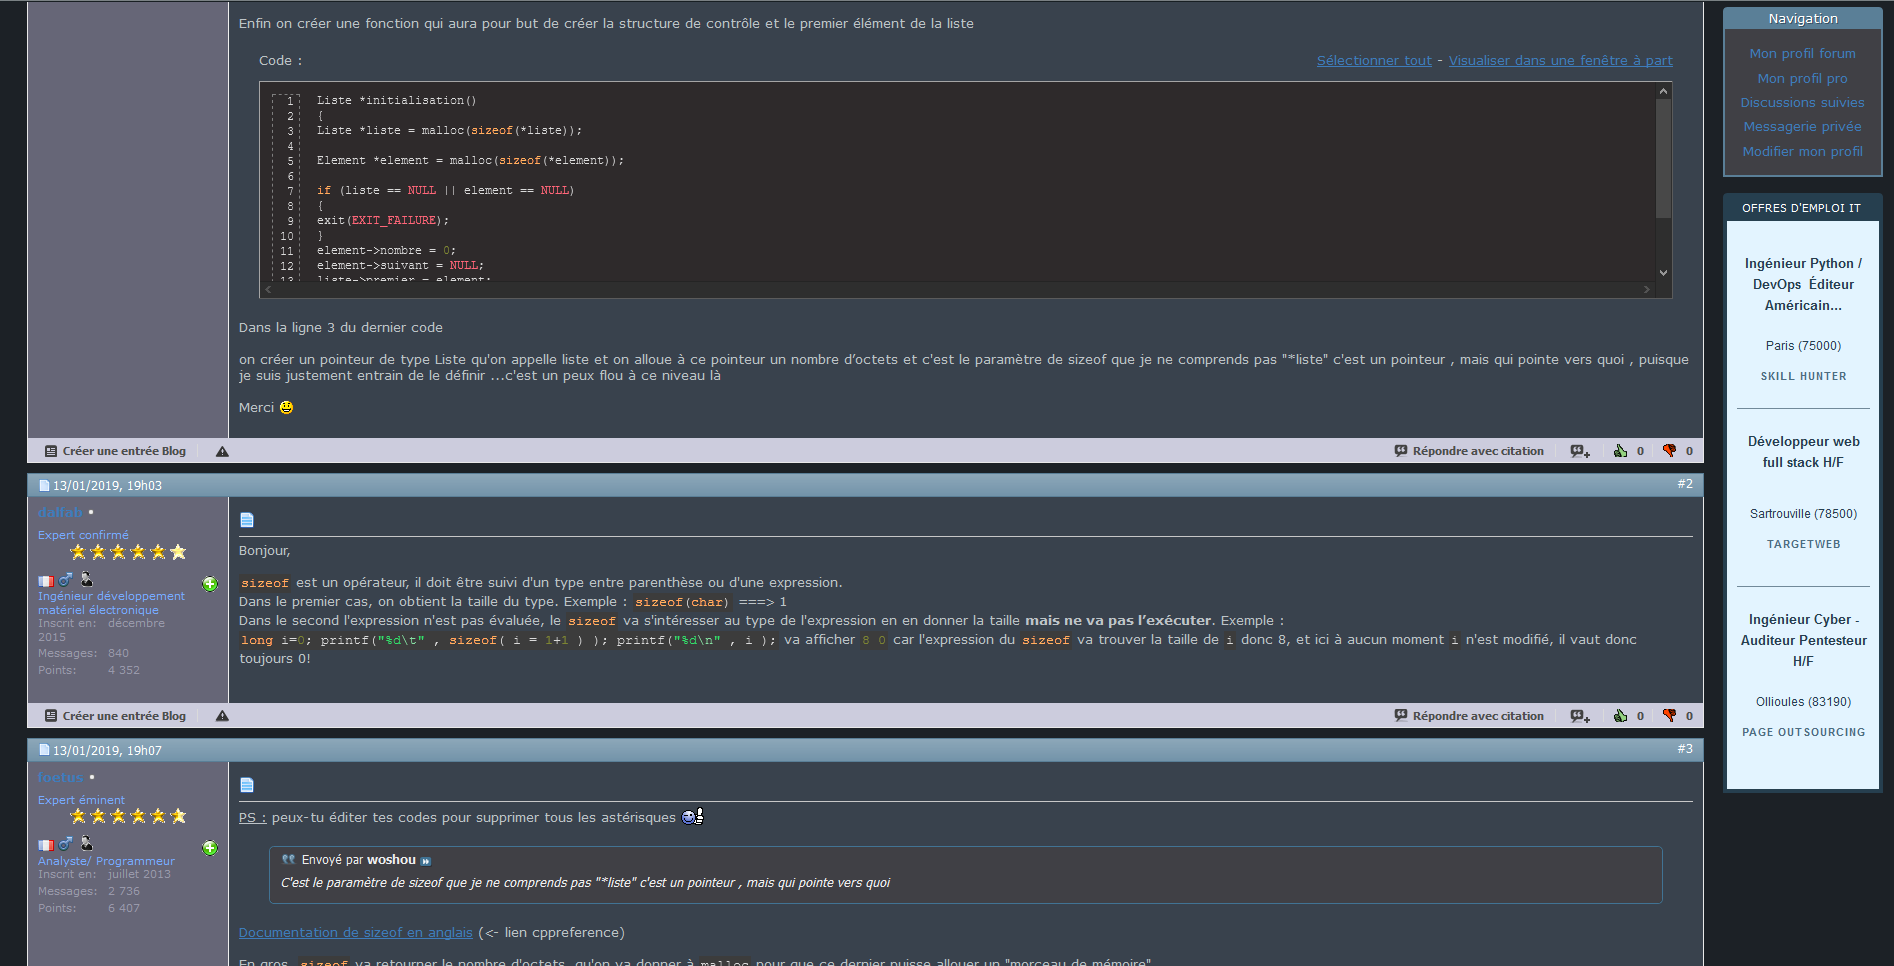Image resolution: width=1894 pixels, height=966 pixels.
Task: Click 'Créer une entrée Blog' under post #2
Action: (x=115, y=716)
